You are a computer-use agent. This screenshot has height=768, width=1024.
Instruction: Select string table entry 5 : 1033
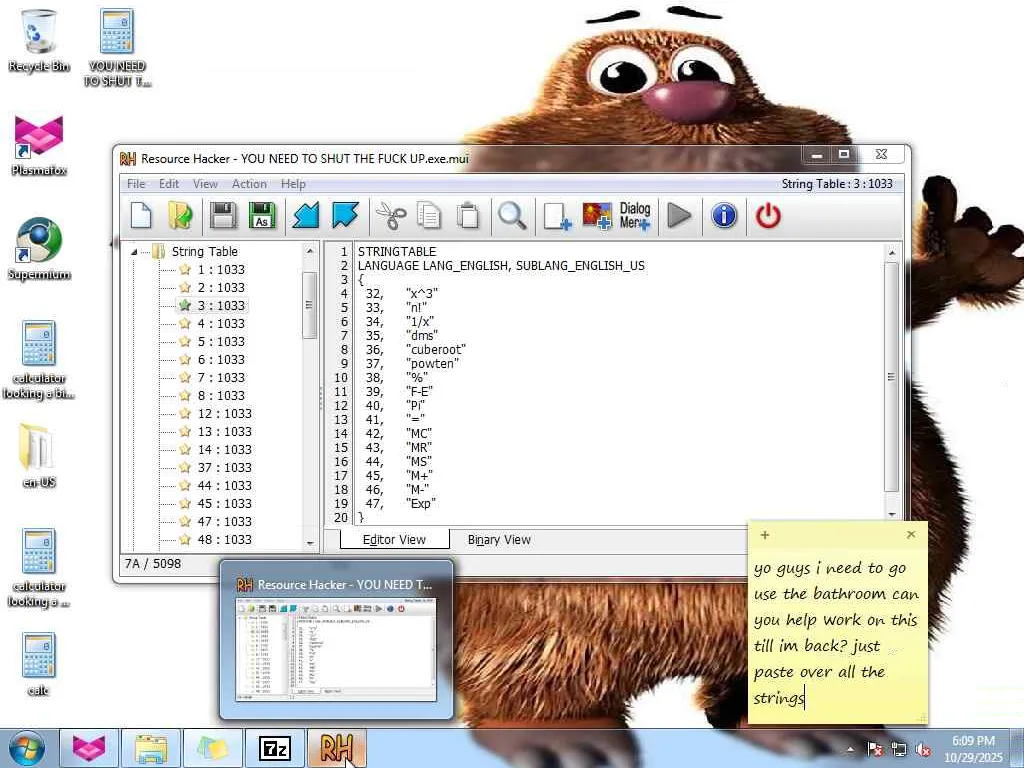pyautogui.click(x=213, y=342)
